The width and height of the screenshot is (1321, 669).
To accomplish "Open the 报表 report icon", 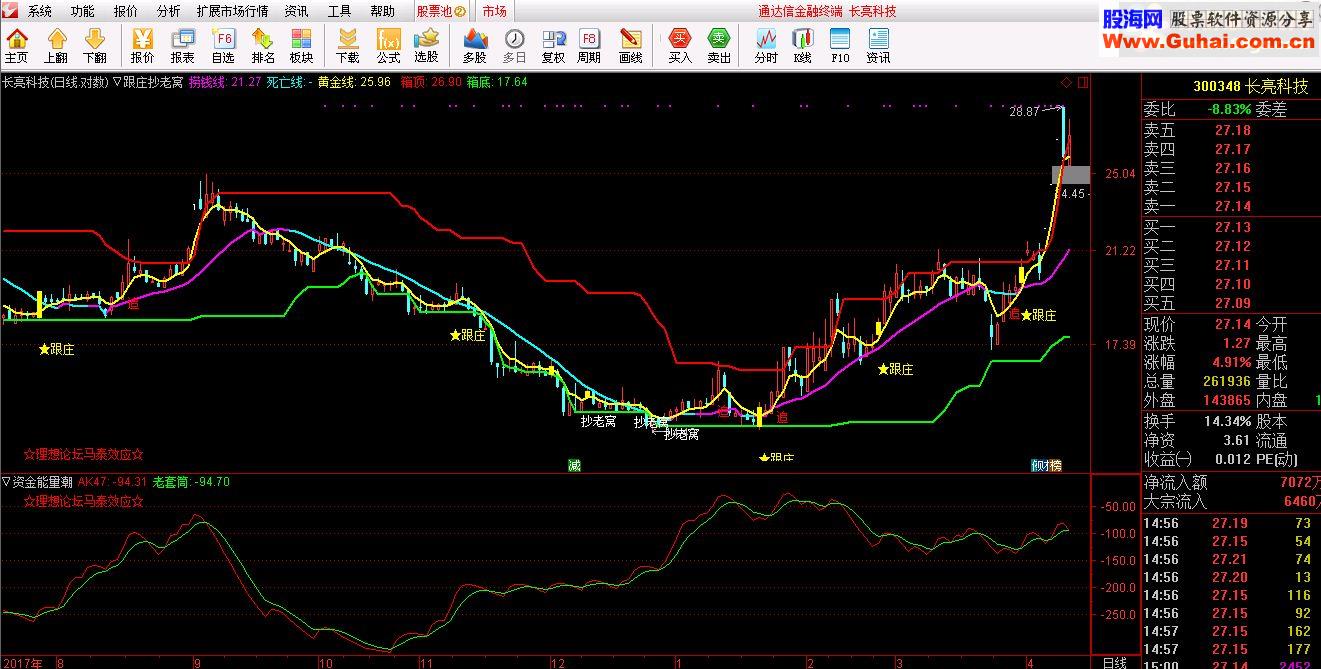I will coord(183,45).
